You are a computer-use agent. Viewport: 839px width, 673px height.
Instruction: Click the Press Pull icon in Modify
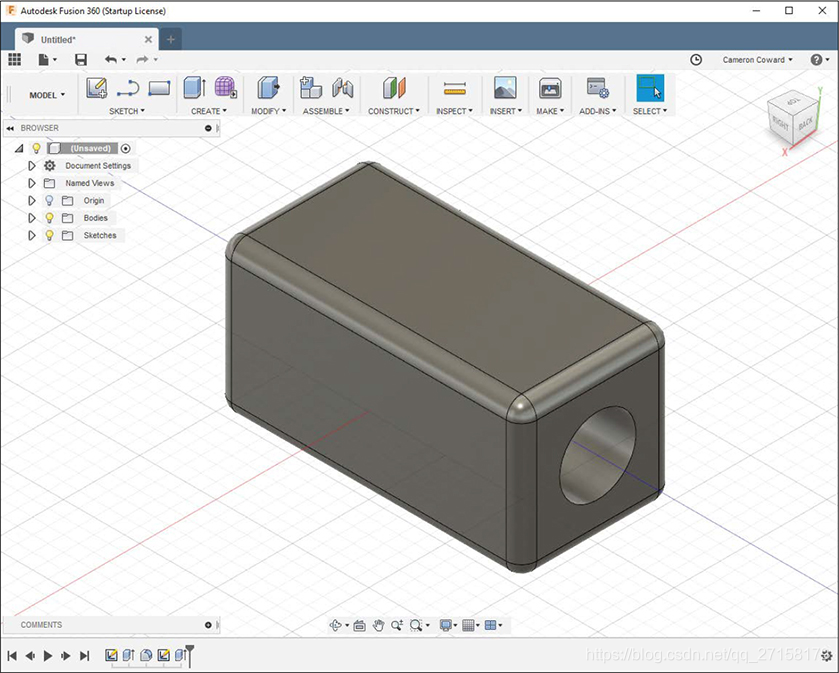267,88
